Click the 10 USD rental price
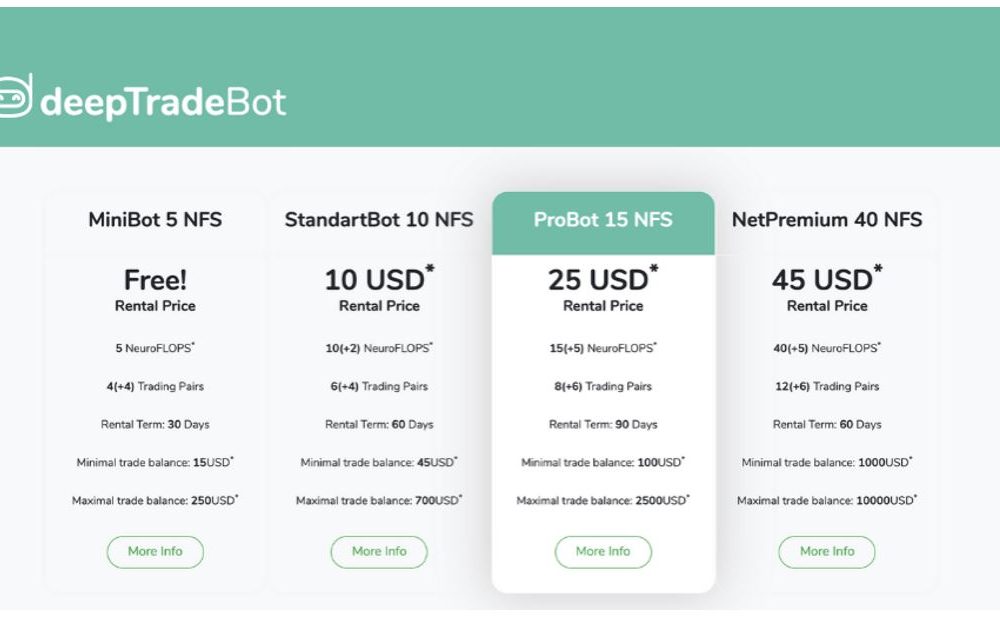The width and height of the screenshot is (1000, 617). (x=379, y=279)
